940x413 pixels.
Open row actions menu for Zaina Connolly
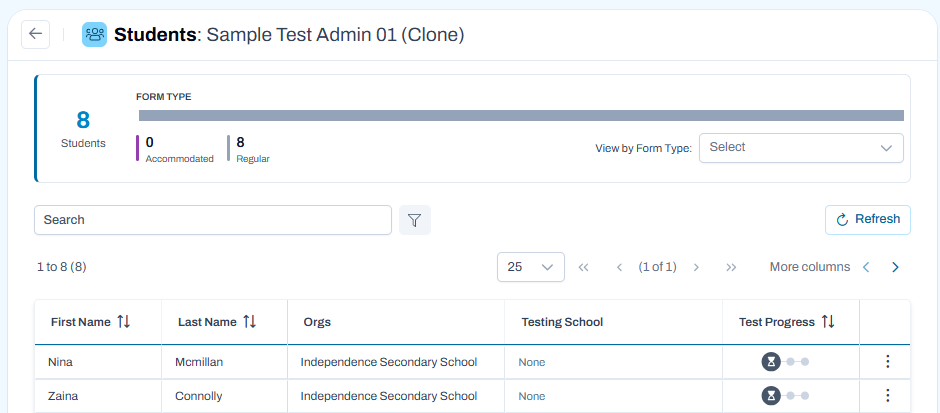(x=888, y=396)
